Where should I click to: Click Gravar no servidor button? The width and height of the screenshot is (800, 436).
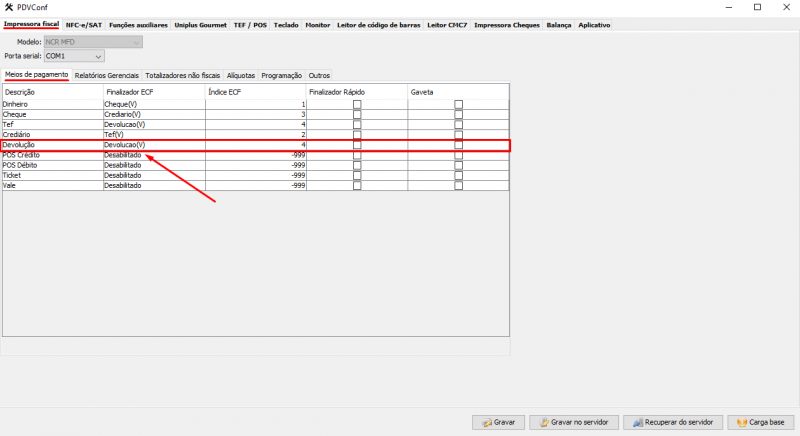click(574, 422)
